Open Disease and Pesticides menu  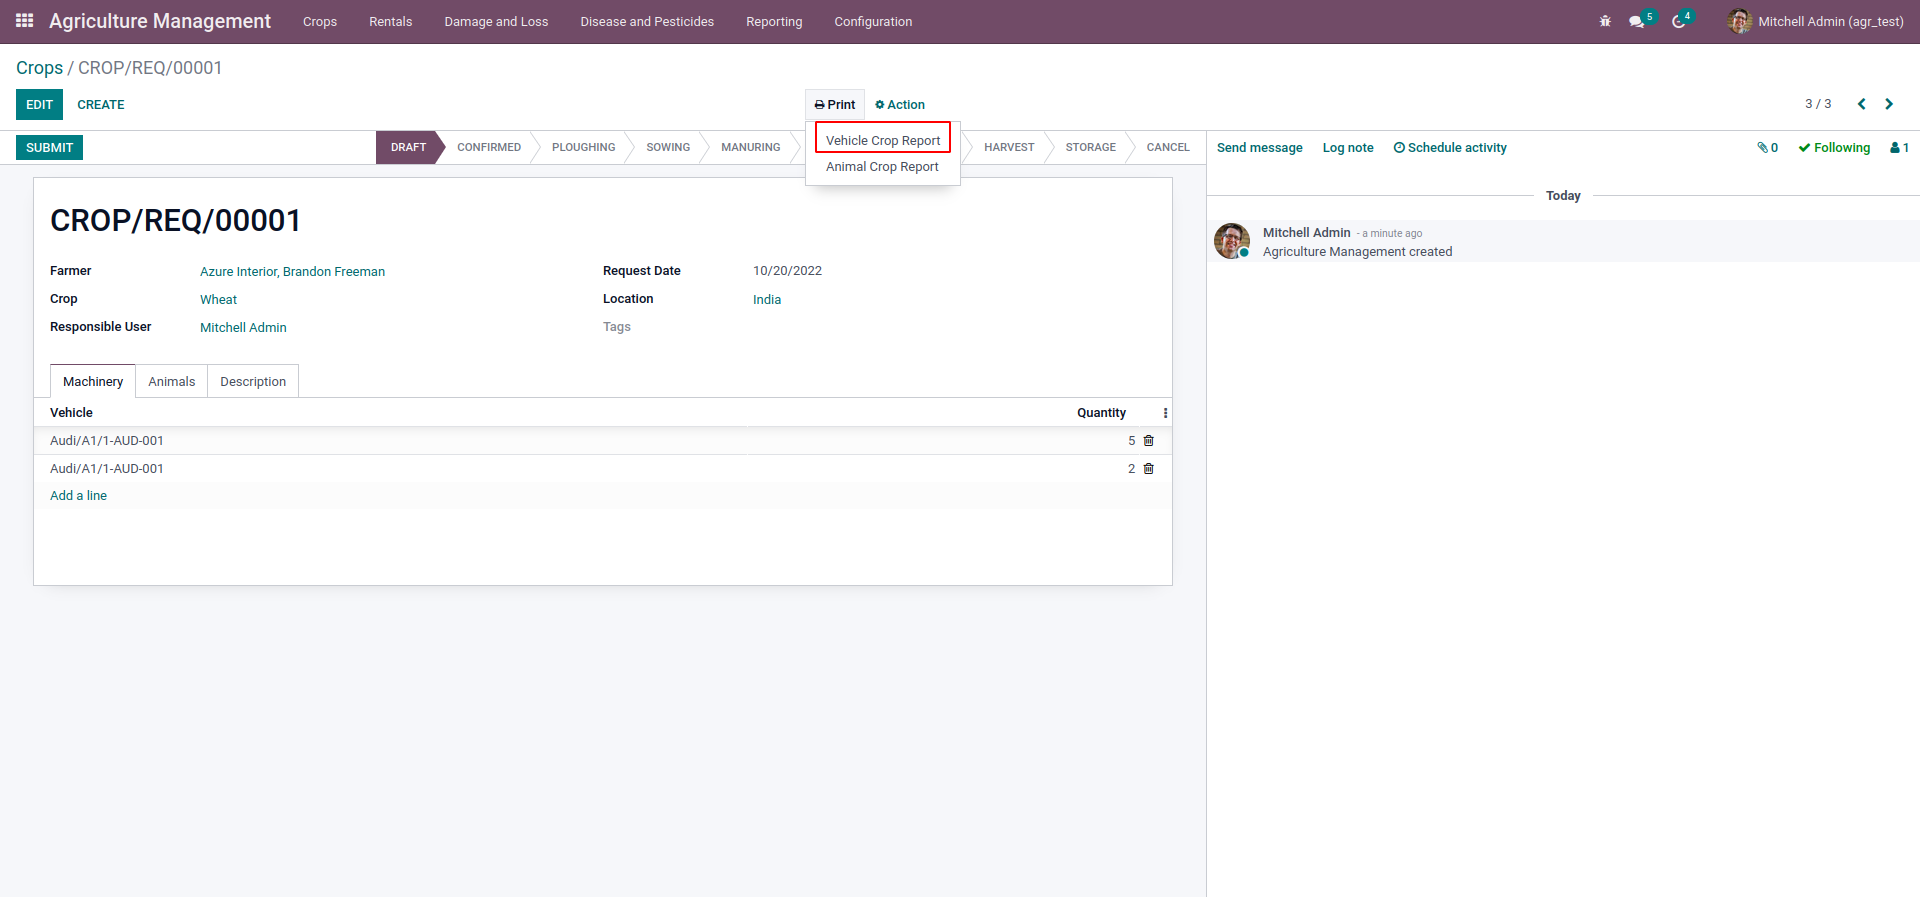pyautogui.click(x=647, y=21)
